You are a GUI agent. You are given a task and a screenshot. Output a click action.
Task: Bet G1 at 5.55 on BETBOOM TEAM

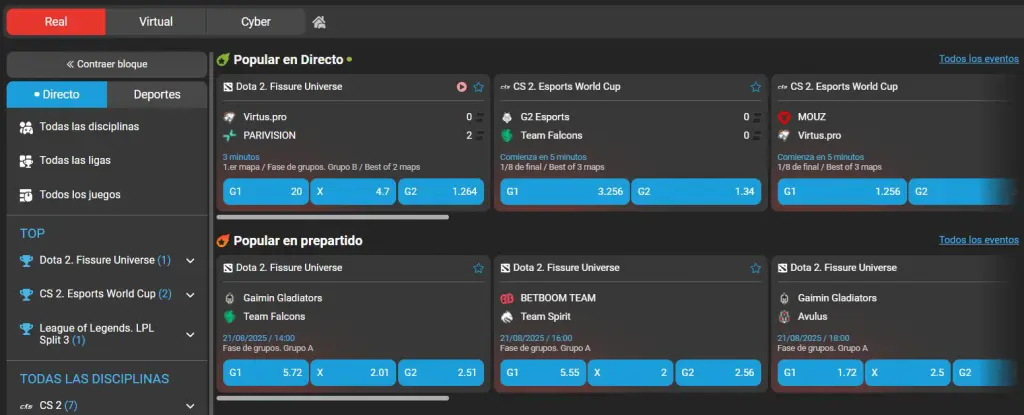(543, 373)
